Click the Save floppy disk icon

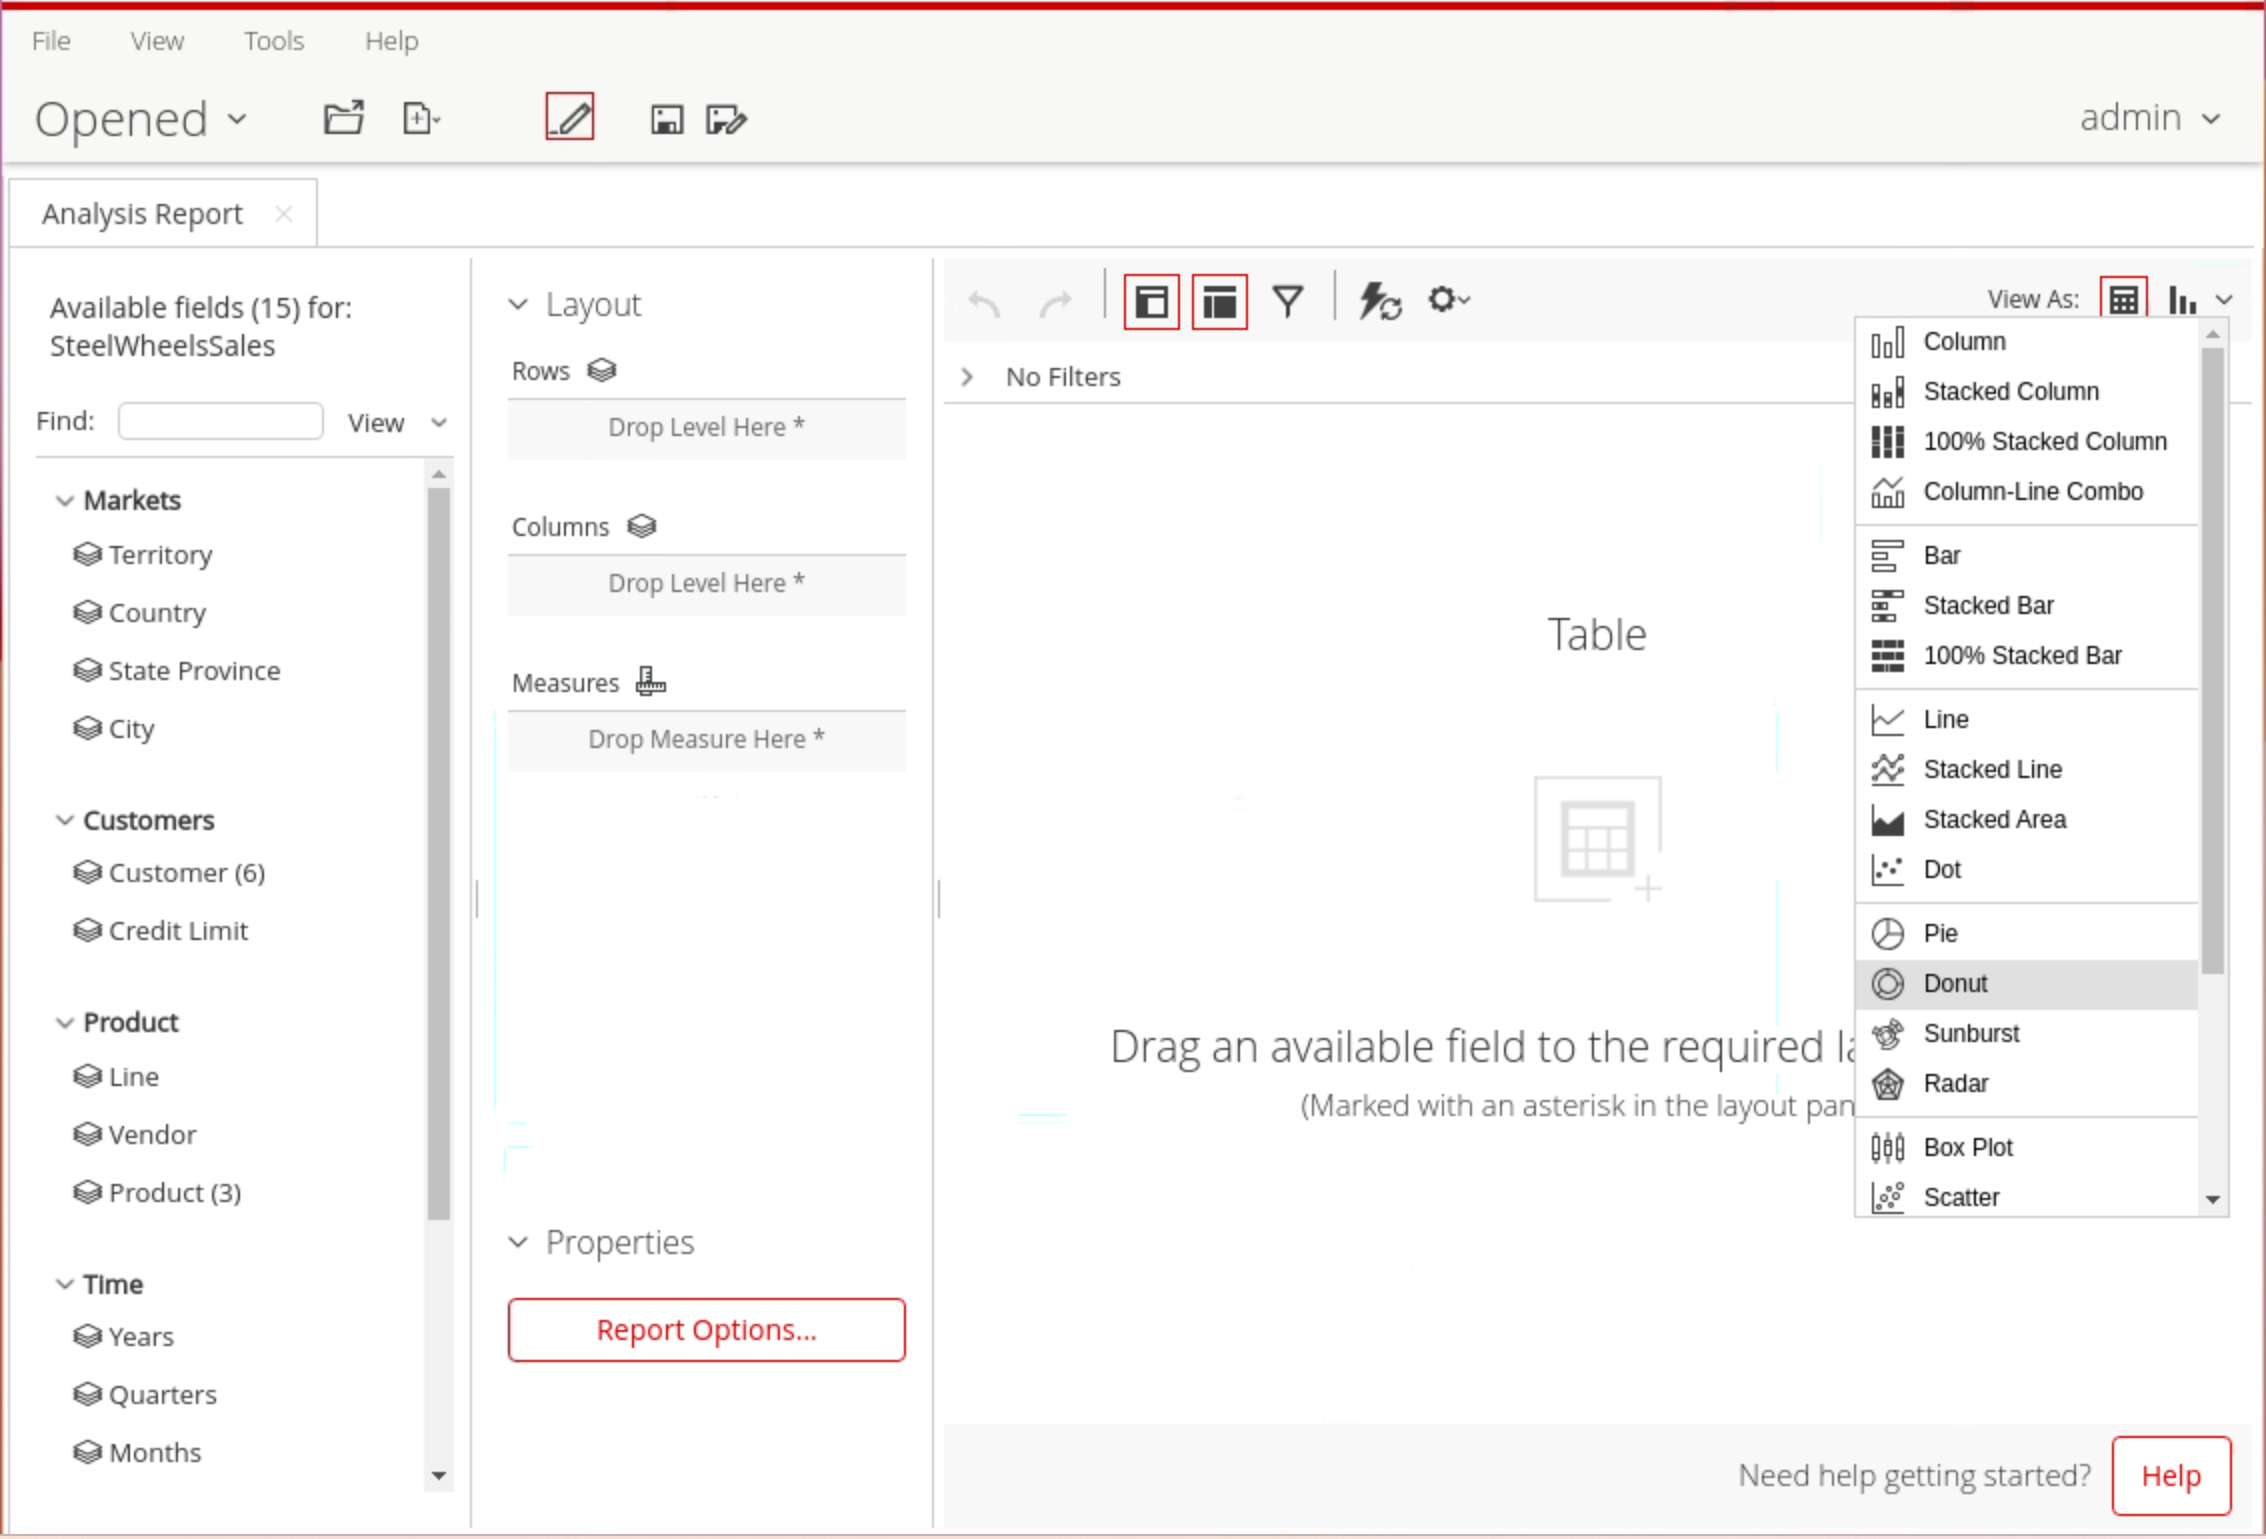[x=666, y=119]
